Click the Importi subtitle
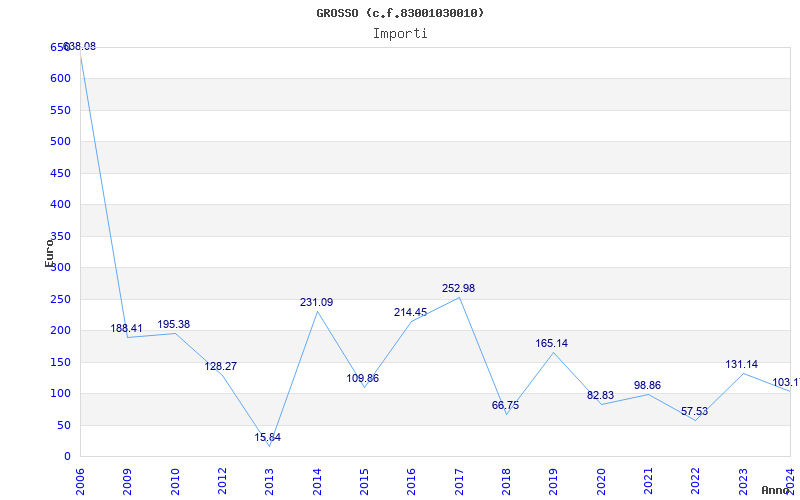This screenshot has height=500, width=800. [400, 34]
